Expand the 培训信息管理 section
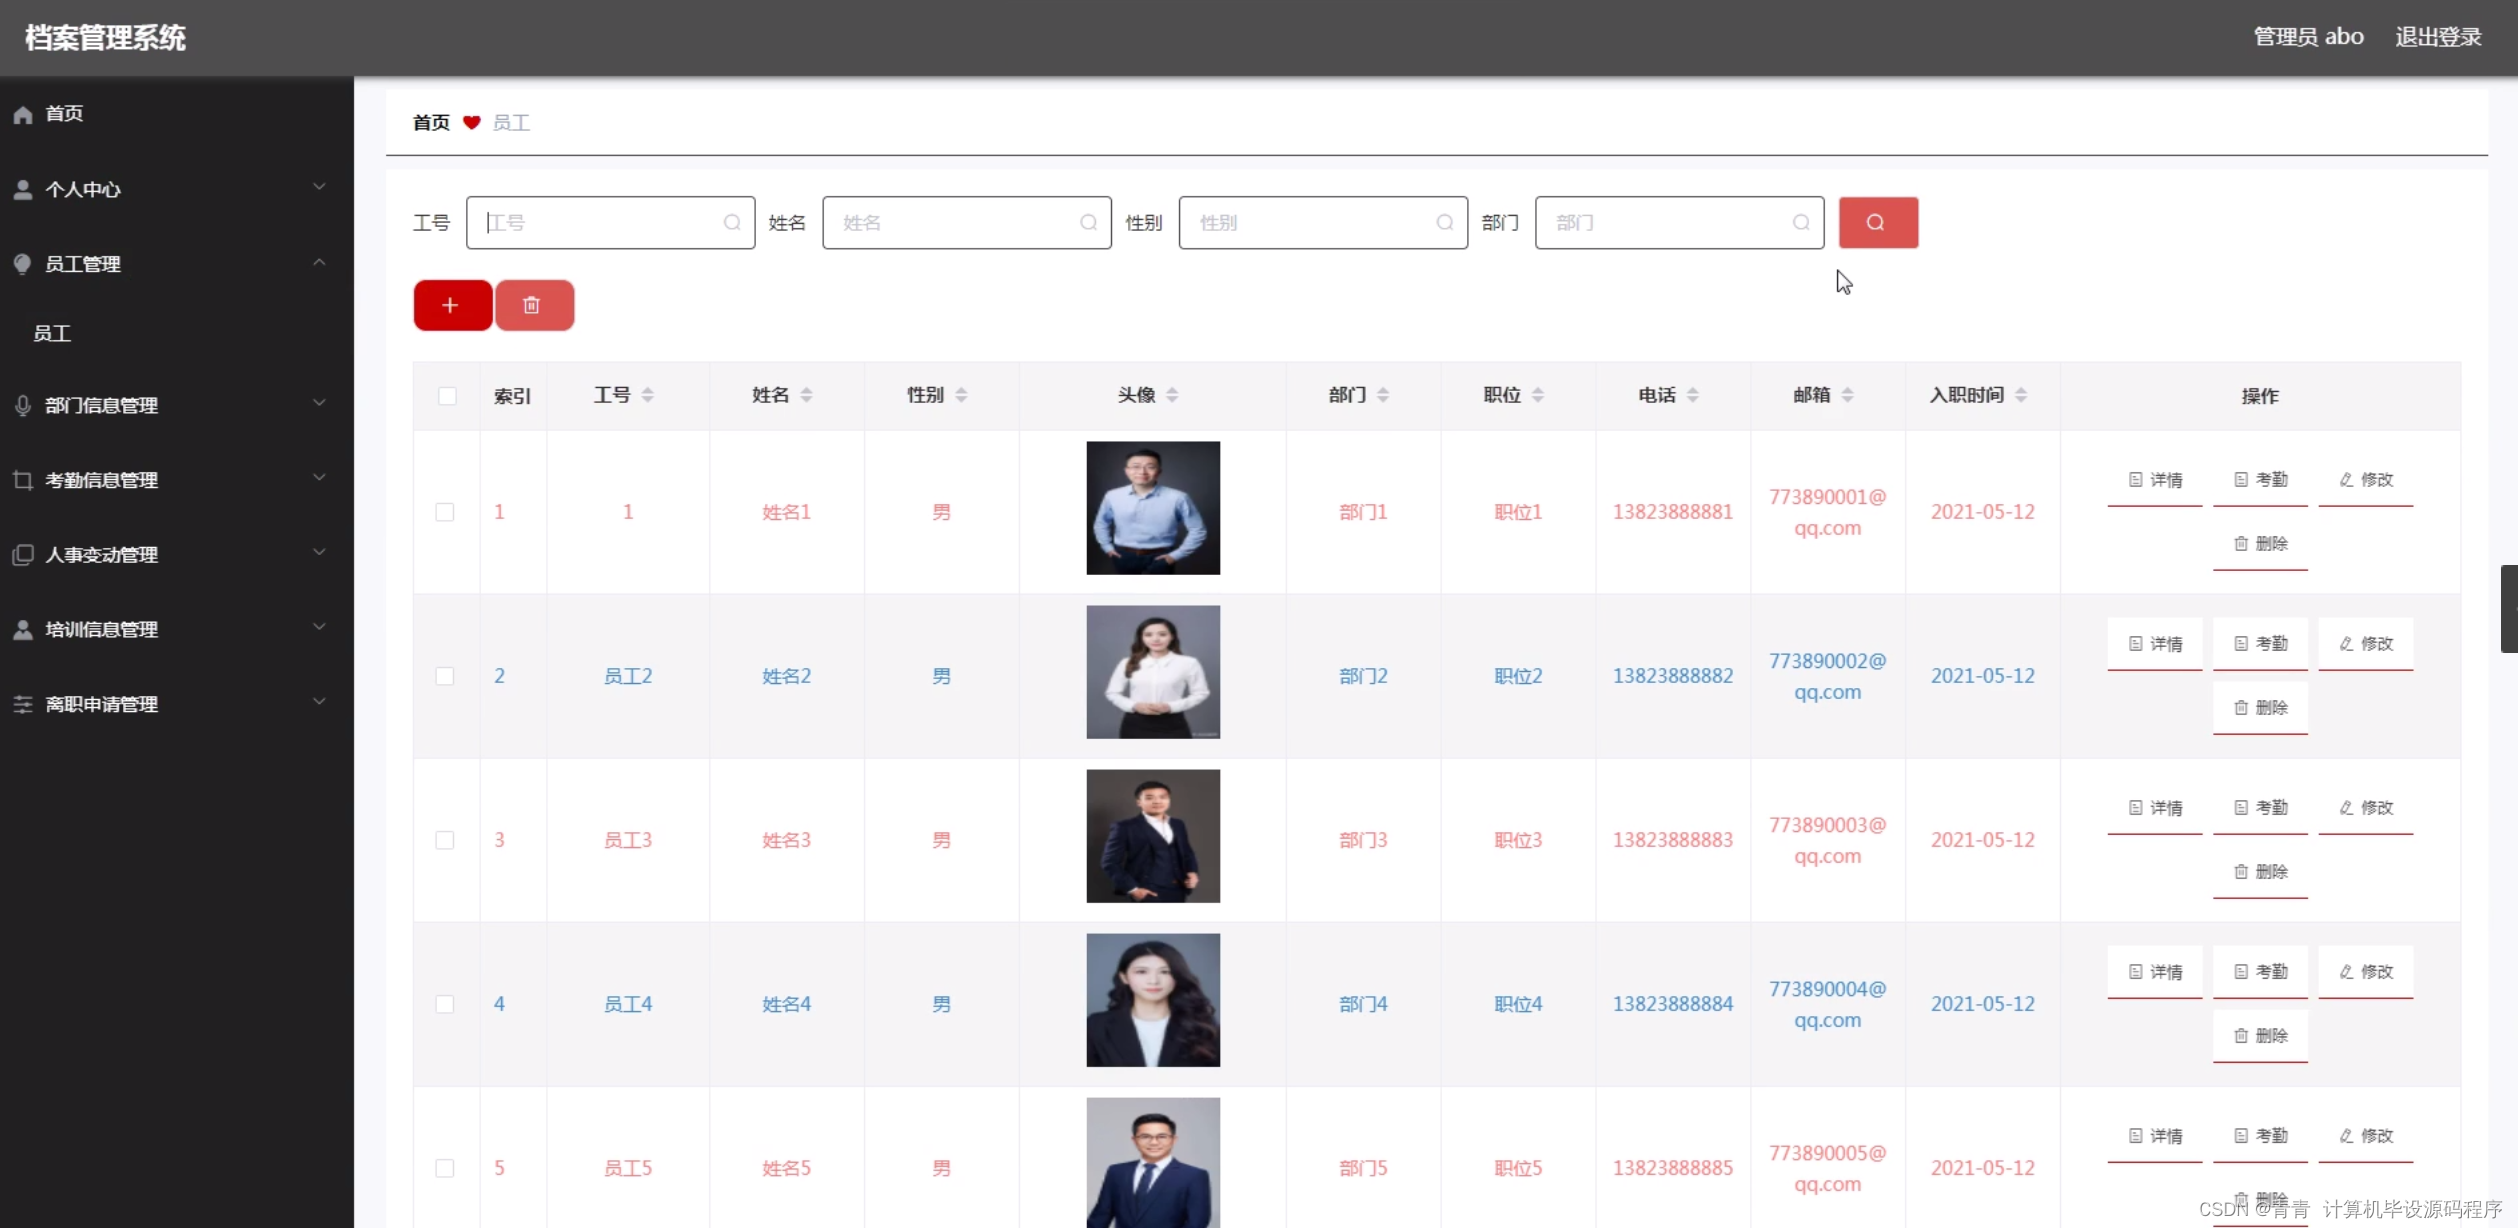 pos(318,628)
